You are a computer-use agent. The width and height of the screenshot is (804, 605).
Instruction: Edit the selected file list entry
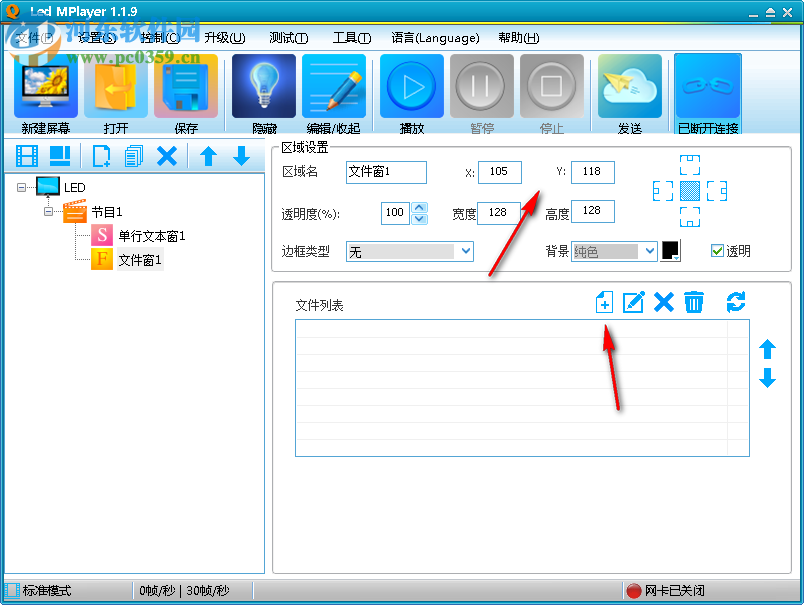[x=633, y=302]
